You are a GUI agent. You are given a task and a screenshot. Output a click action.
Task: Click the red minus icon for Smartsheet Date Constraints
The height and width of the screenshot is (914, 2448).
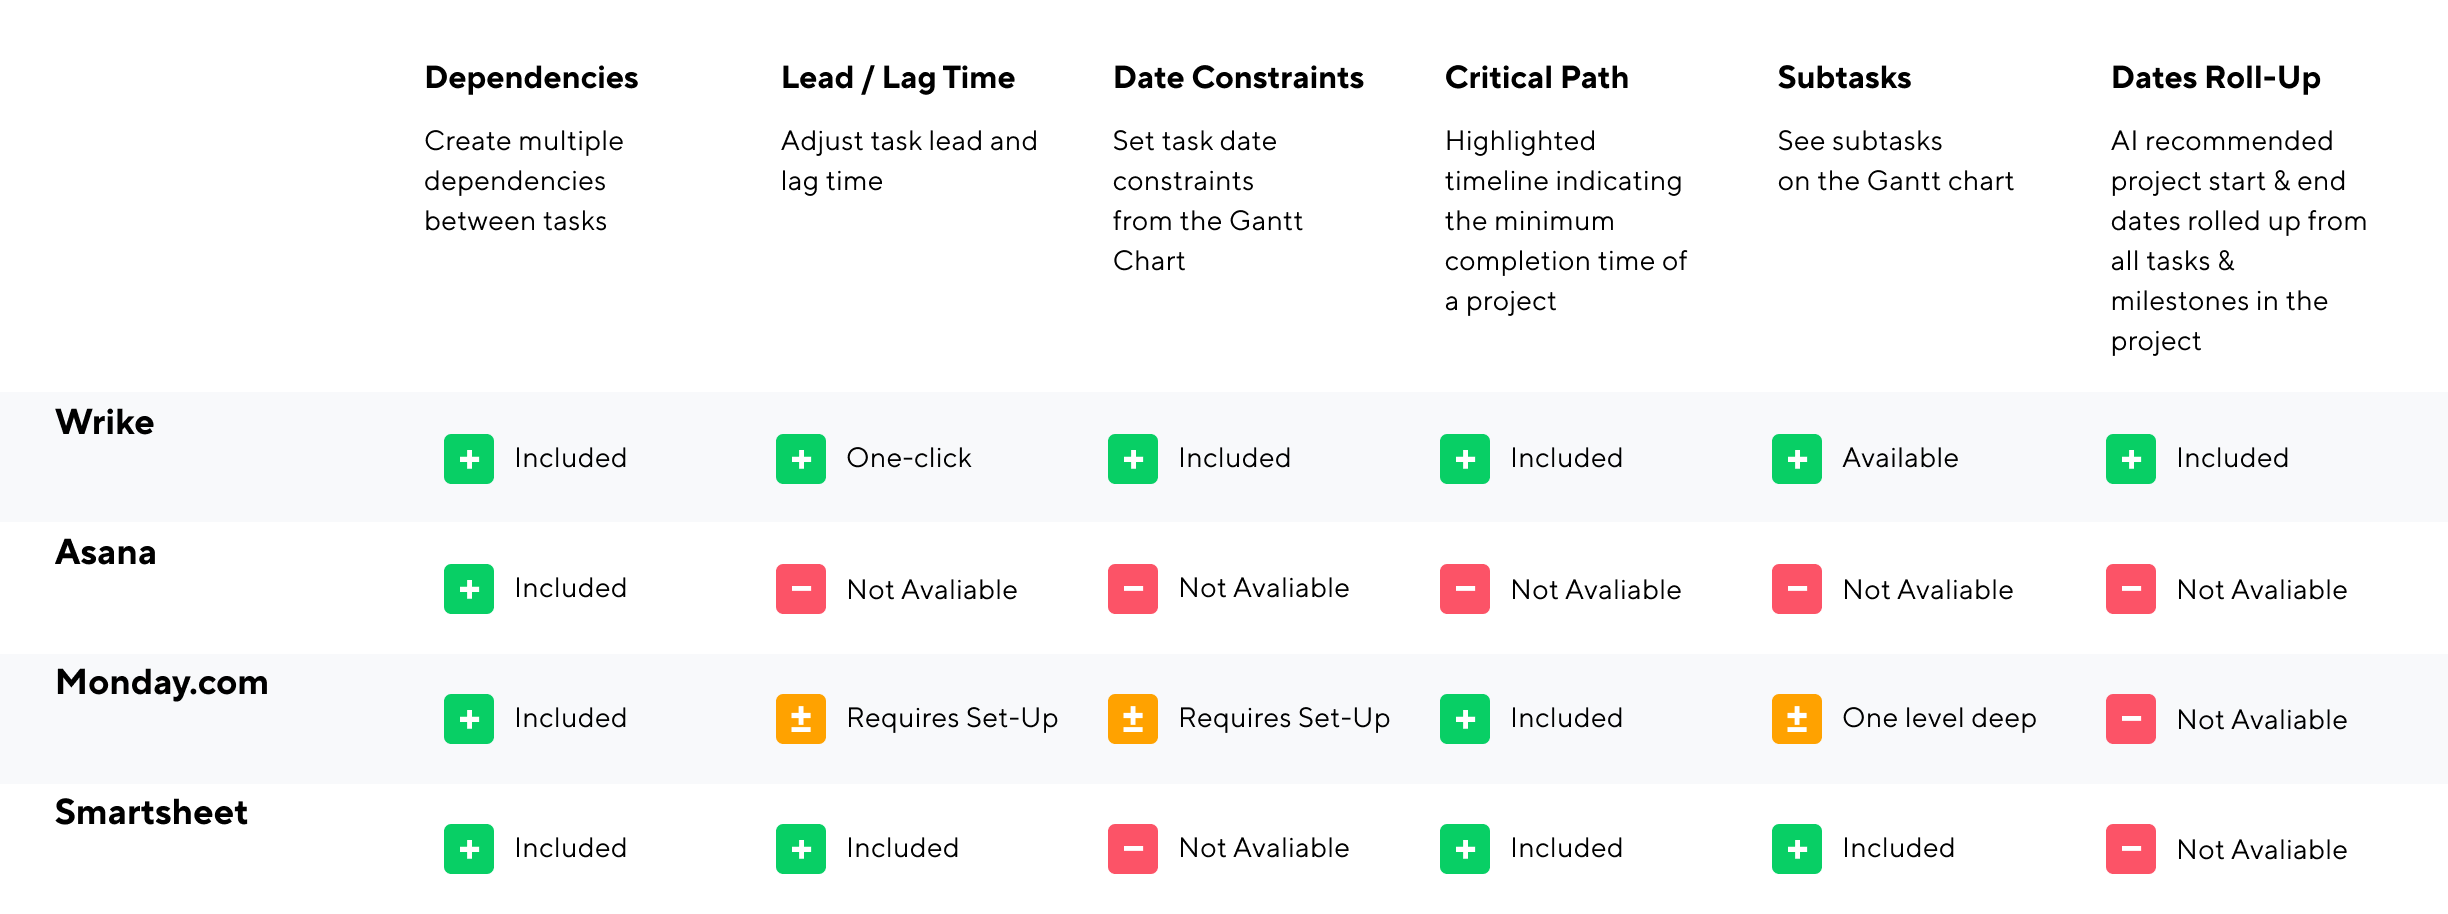coord(1133,849)
